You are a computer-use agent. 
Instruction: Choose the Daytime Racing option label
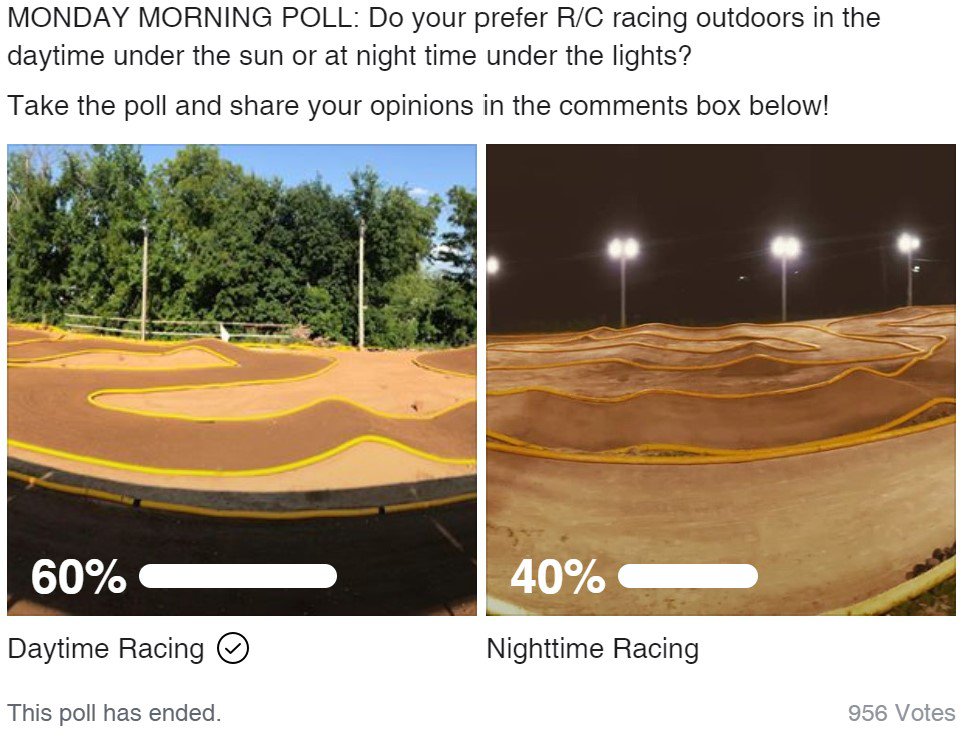106,649
